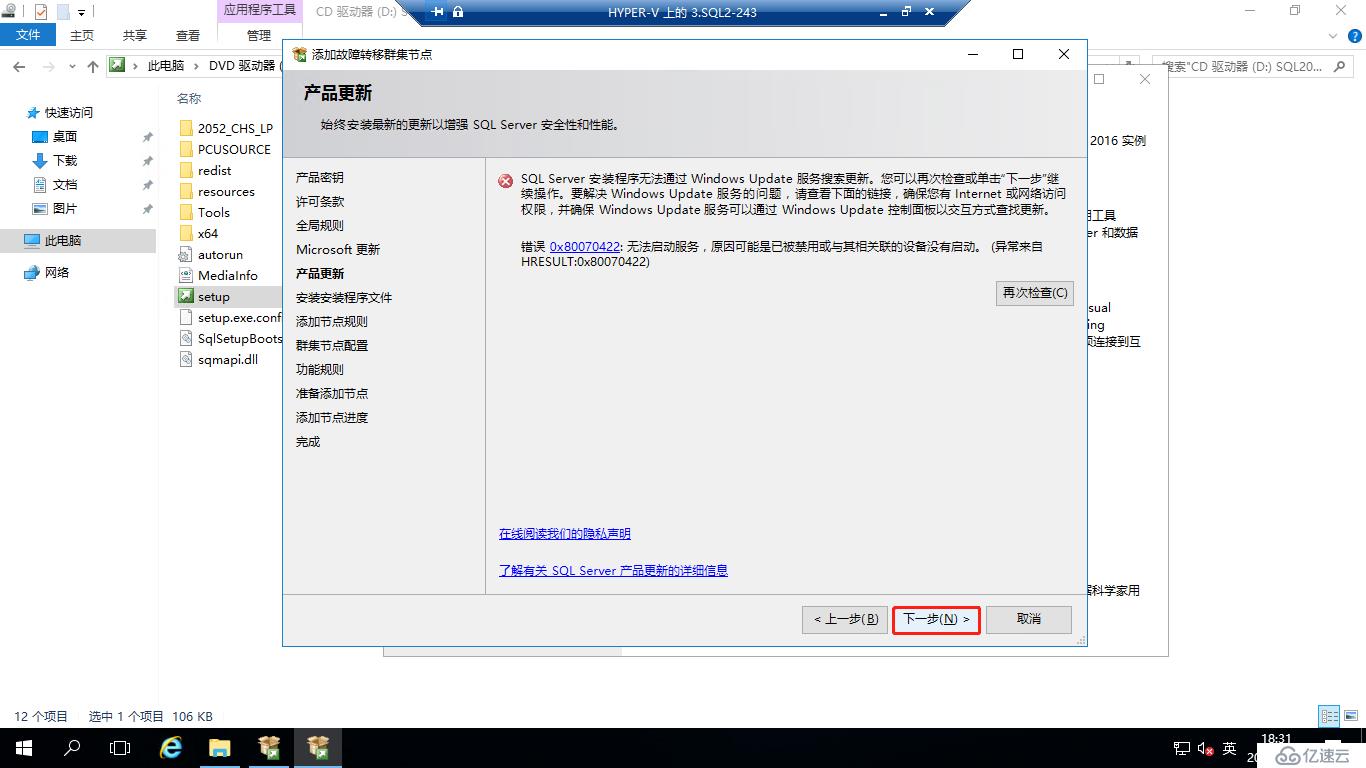Switch to 共享 ribbon tab
Screen dimensions: 1366x768
coord(135,35)
